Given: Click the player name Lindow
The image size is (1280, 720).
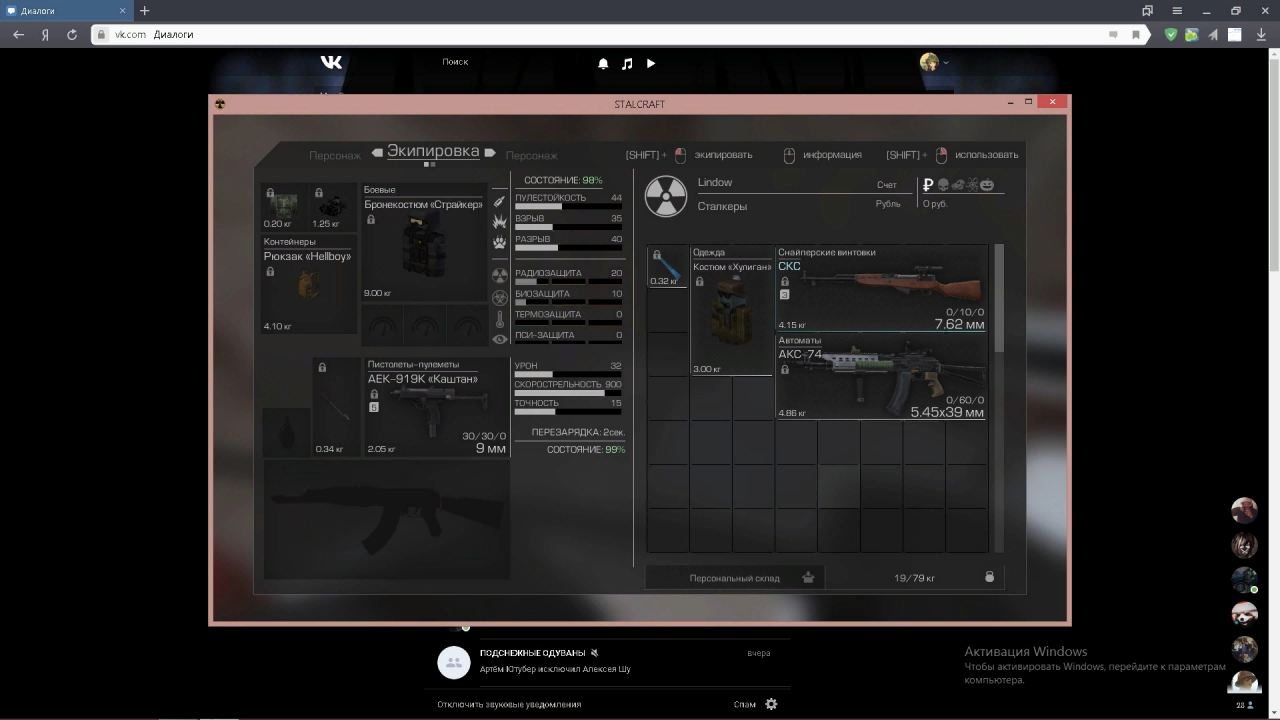Looking at the screenshot, I should pyautogui.click(x=715, y=183).
